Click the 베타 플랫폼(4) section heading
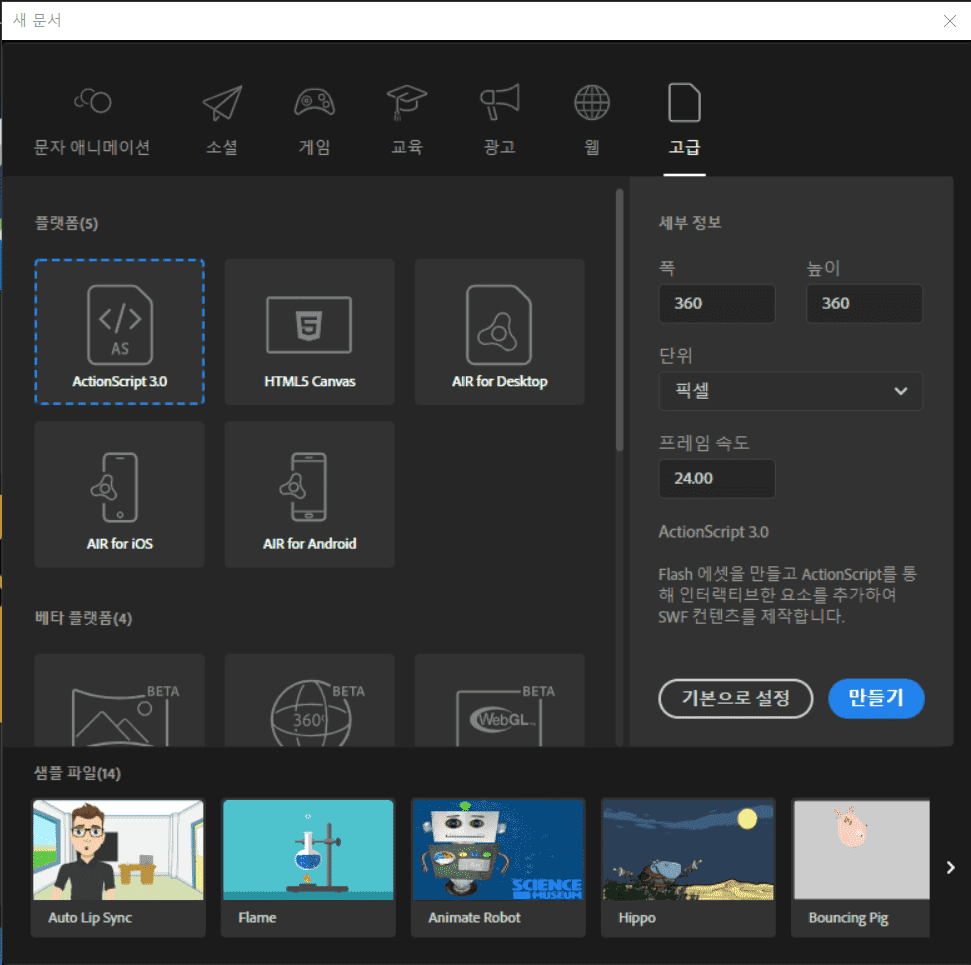 tap(84, 618)
